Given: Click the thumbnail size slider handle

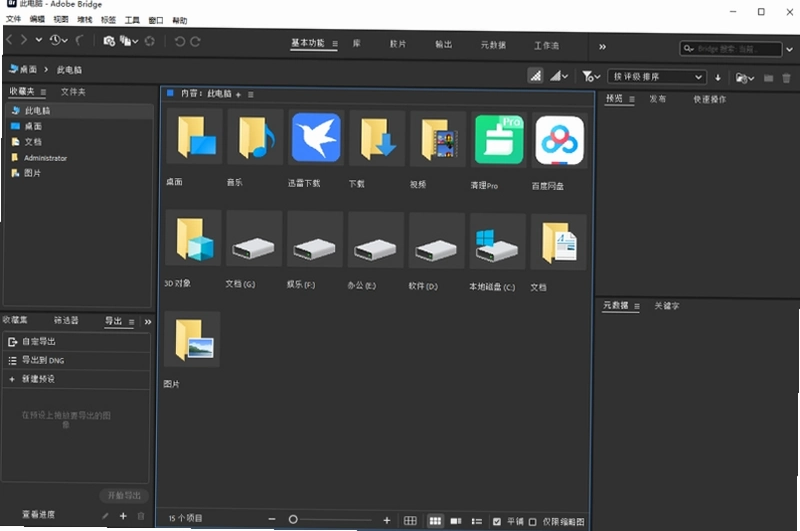Looking at the screenshot, I should pos(293,519).
